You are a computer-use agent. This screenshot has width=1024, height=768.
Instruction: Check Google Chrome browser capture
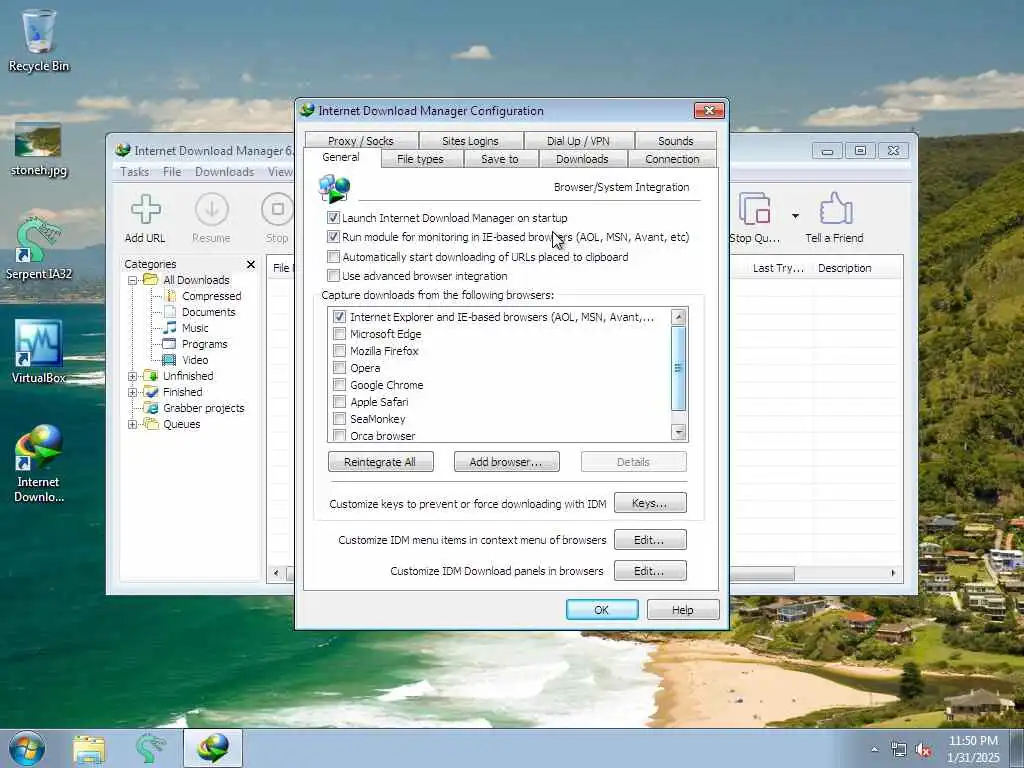coord(339,385)
